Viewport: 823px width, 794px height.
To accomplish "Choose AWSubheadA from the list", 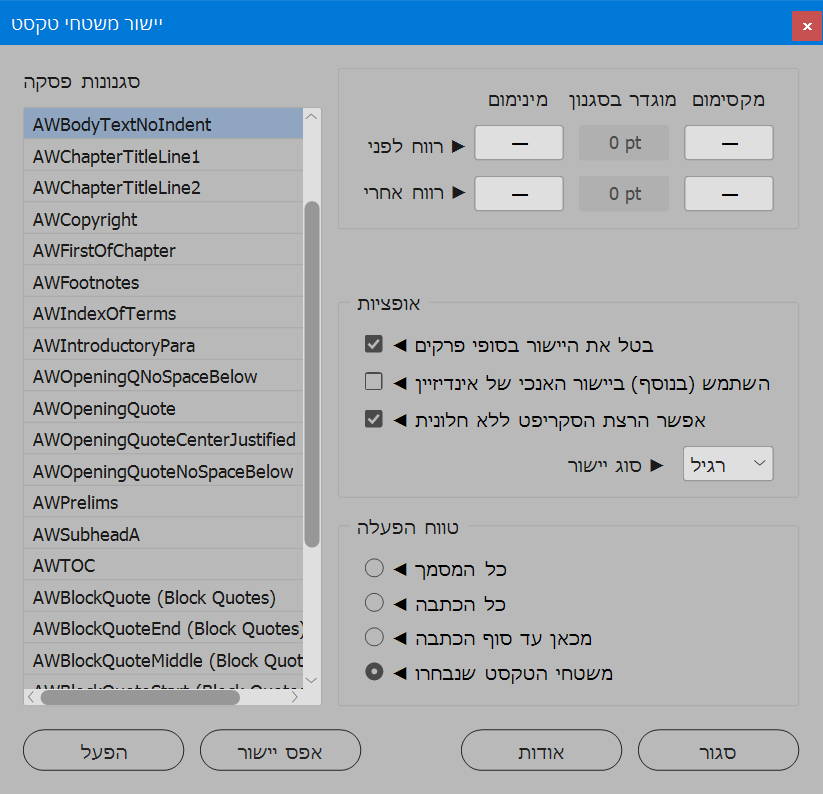I will coord(163,534).
